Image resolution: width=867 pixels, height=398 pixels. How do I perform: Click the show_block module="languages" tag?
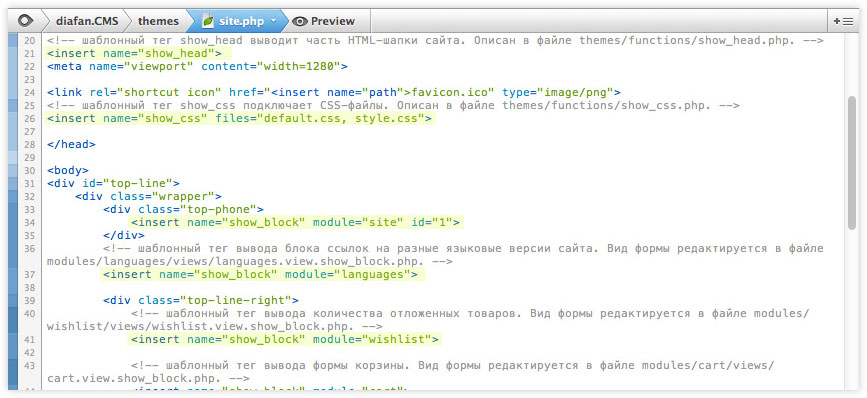[260, 274]
